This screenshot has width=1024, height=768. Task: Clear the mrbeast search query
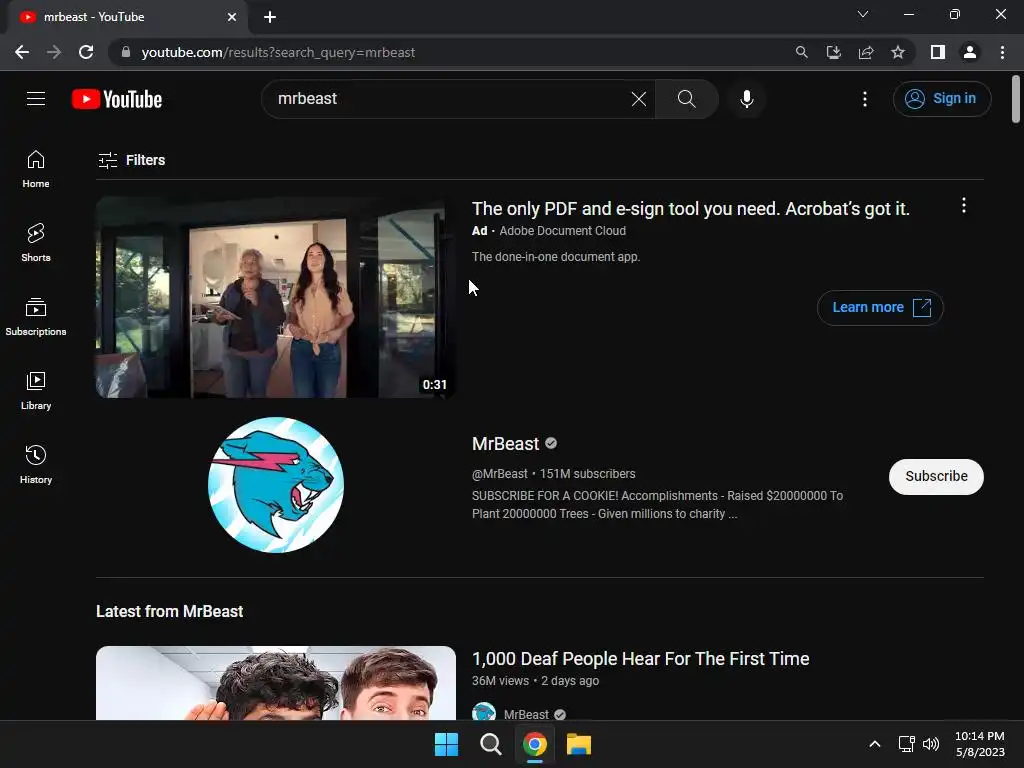pyautogui.click(x=639, y=99)
